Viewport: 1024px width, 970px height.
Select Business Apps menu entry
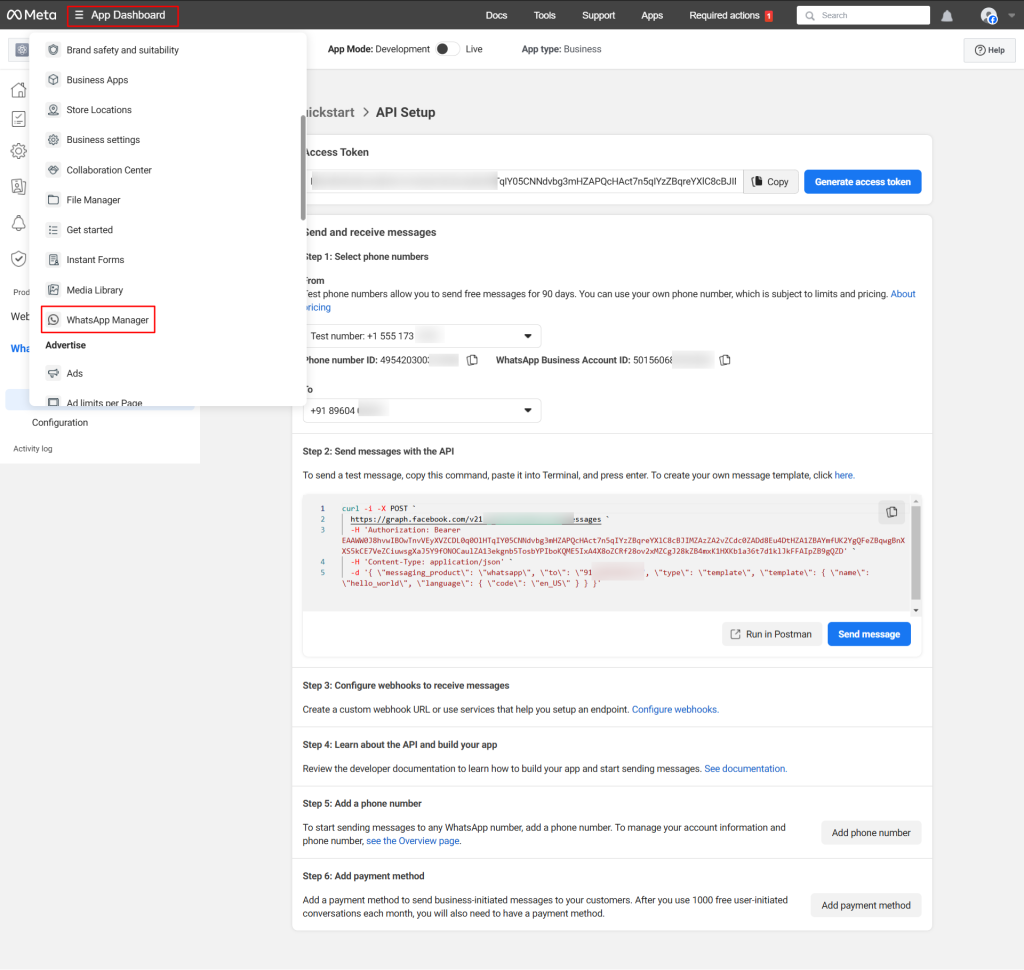[97, 80]
